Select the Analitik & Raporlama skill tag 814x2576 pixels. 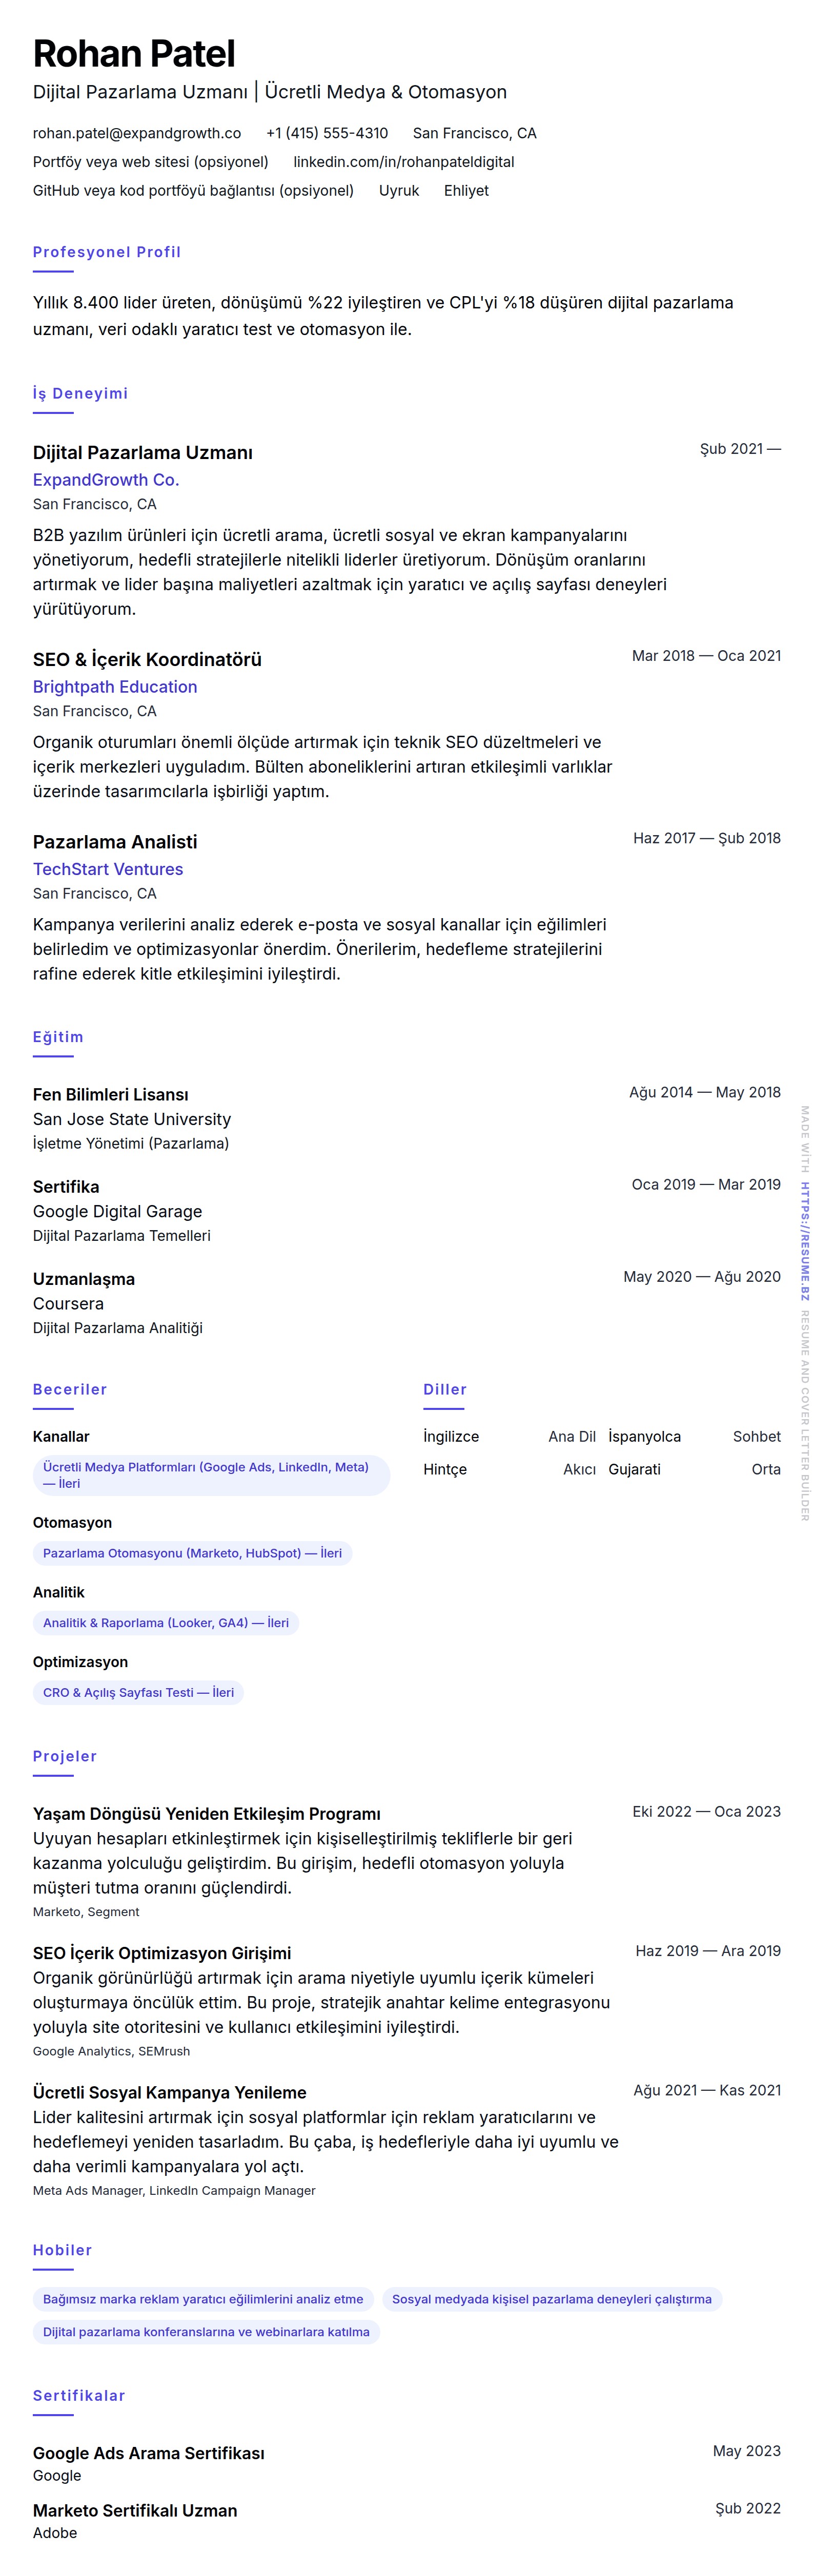[x=166, y=1623]
